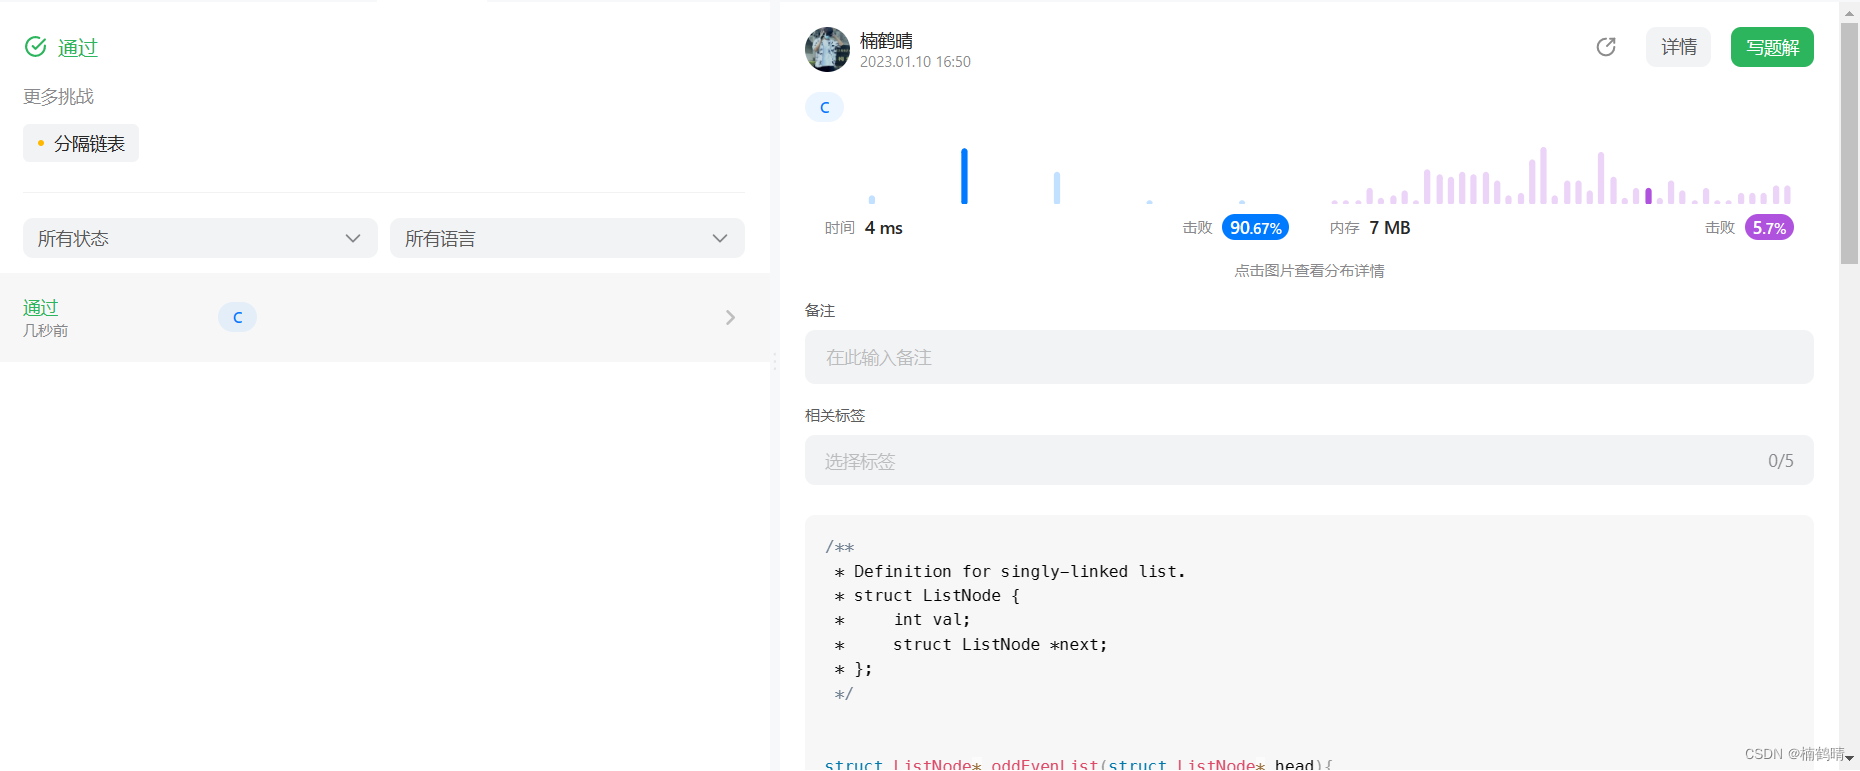This screenshot has height=771, width=1860.
Task: Click the scrollbar down arrow at bottom
Action: coord(1849,759)
